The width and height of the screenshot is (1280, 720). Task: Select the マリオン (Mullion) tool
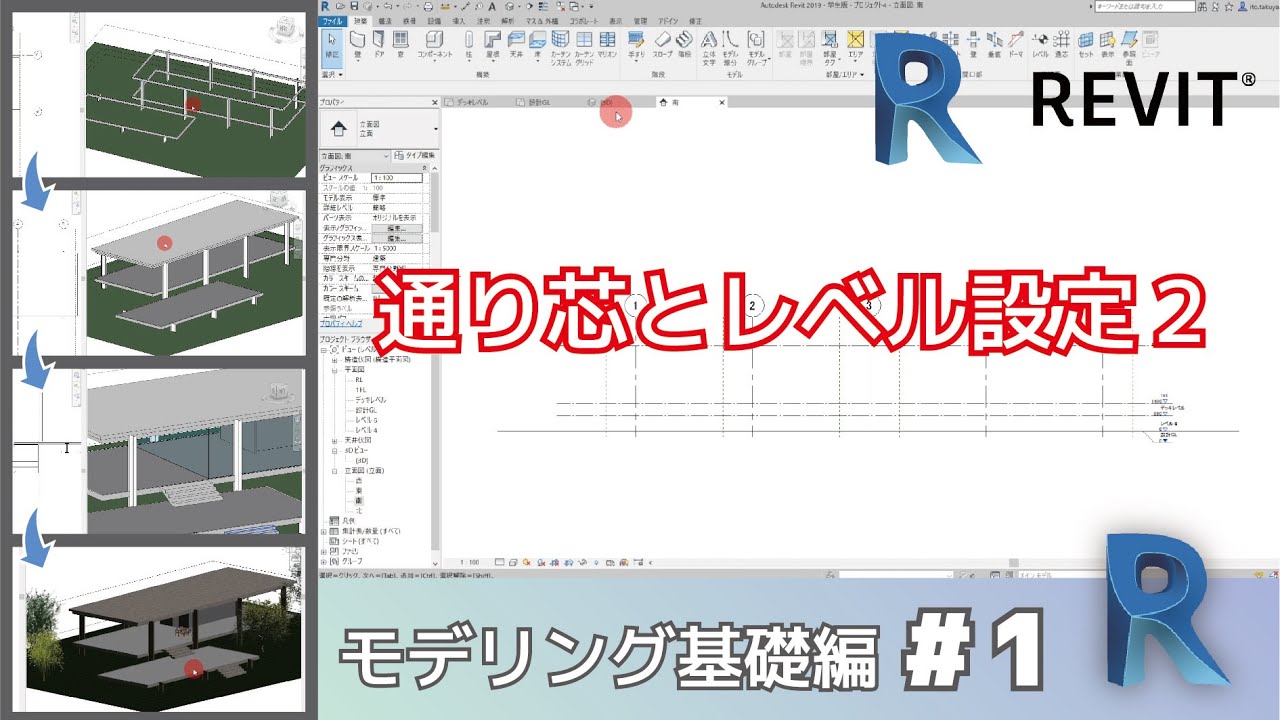click(x=607, y=44)
